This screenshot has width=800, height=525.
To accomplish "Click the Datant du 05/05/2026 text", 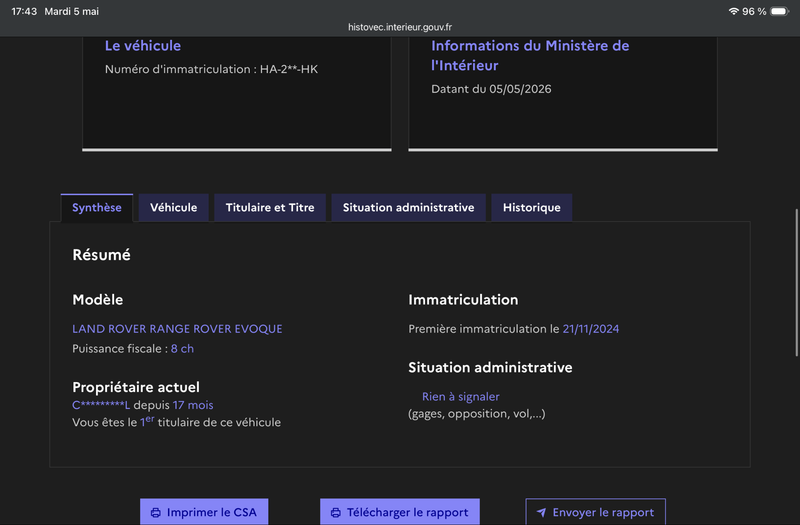I will (491, 89).
